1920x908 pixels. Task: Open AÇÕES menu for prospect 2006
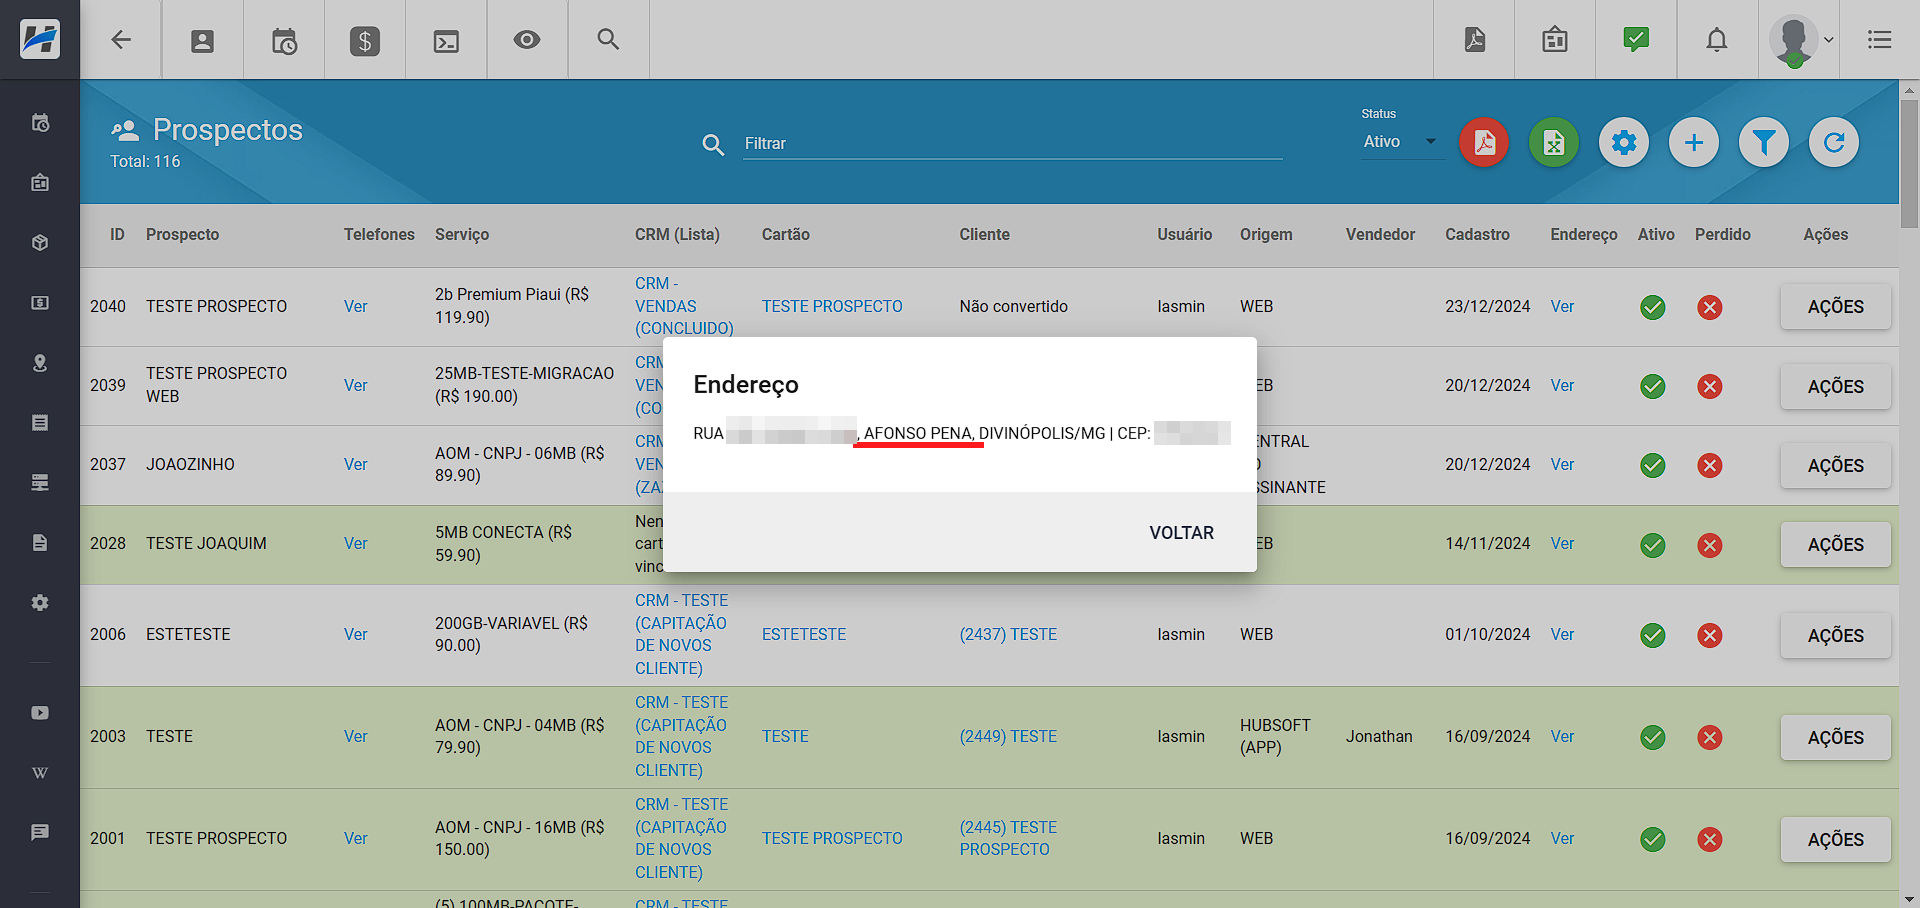pyautogui.click(x=1835, y=635)
